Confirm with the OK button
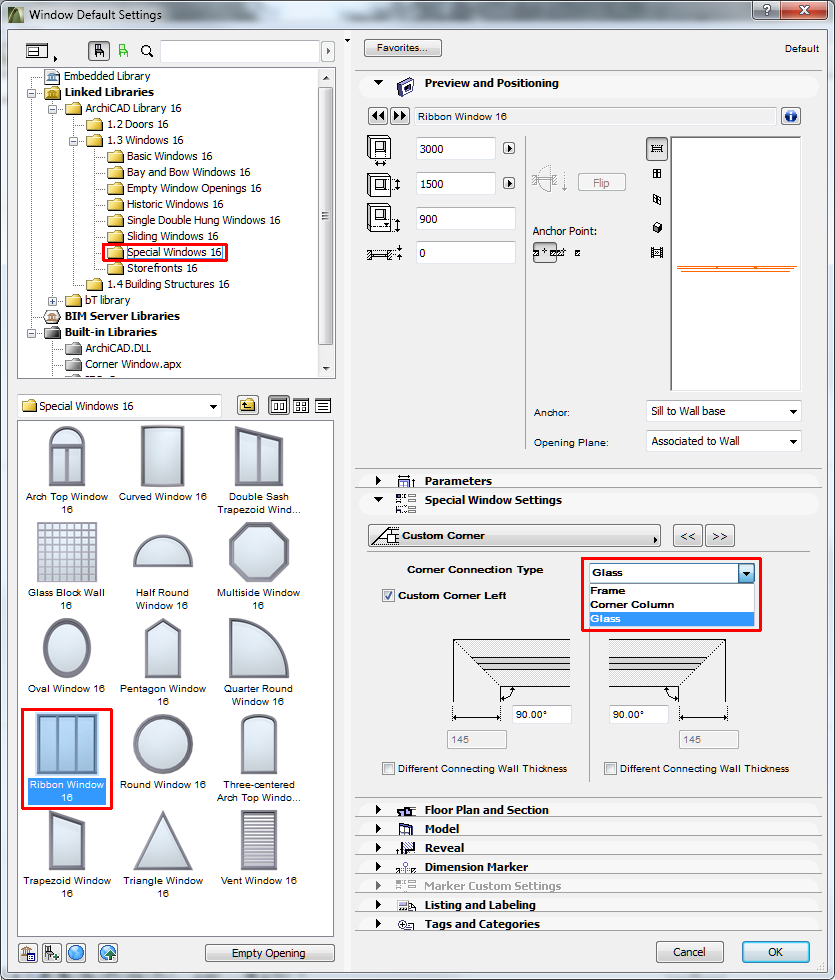 (776, 952)
